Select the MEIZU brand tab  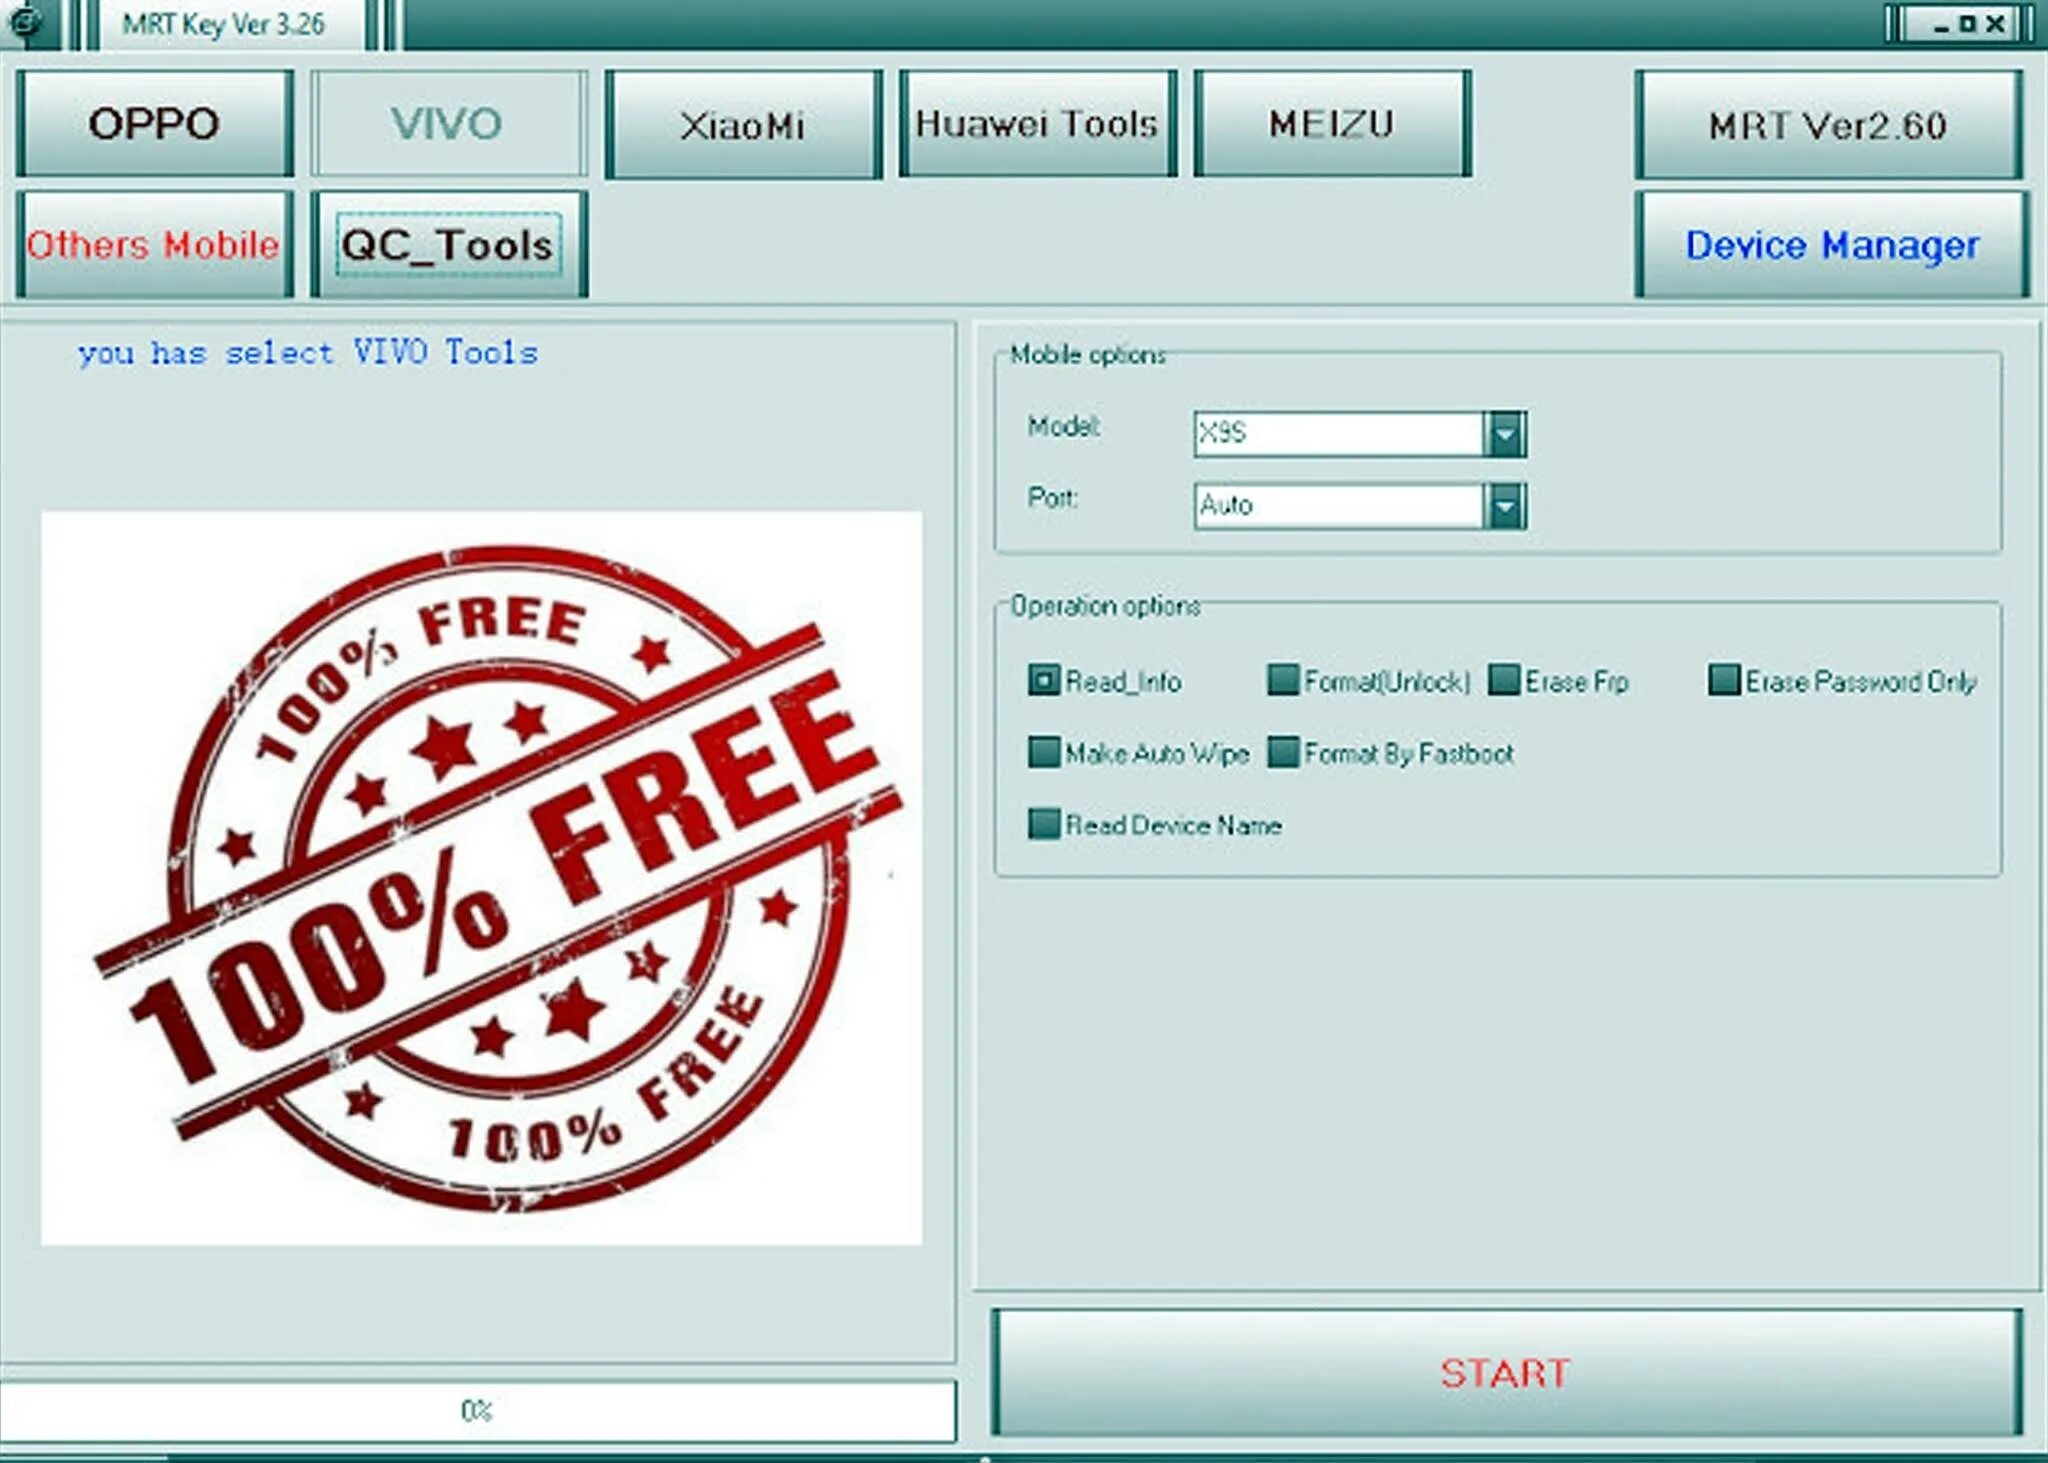pos(1331,123)
